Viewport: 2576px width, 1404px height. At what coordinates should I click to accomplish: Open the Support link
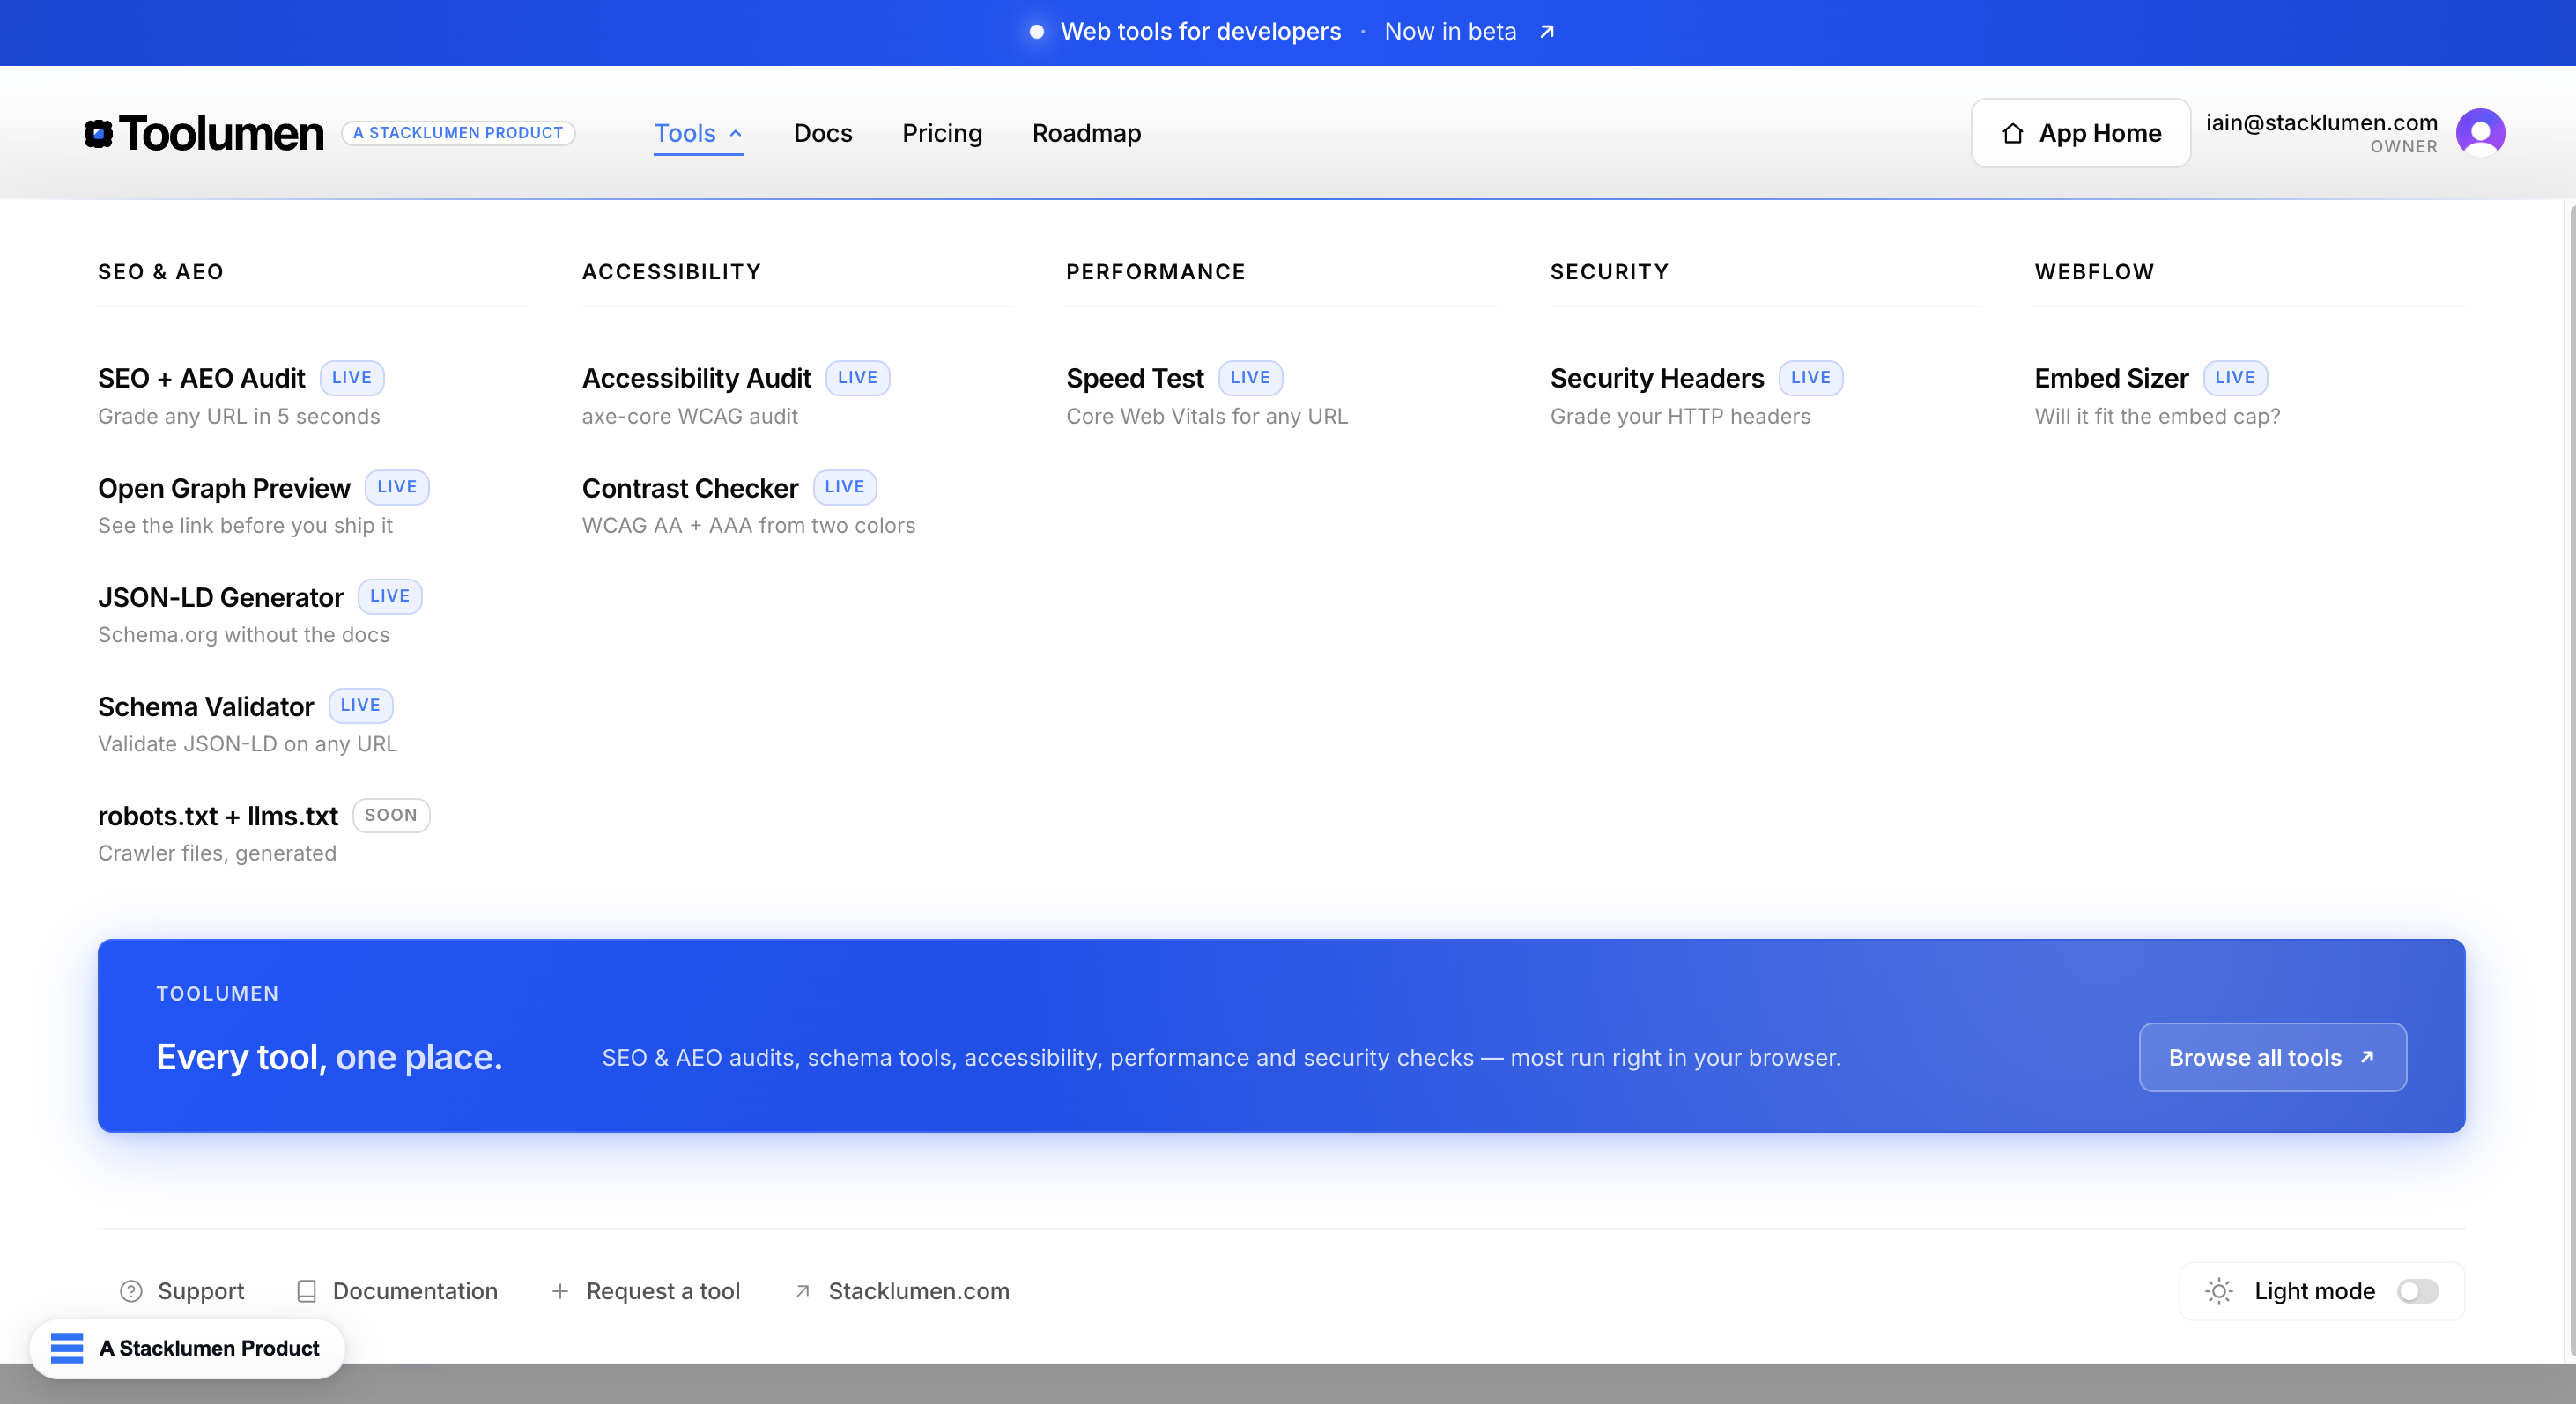[201, 1291]
